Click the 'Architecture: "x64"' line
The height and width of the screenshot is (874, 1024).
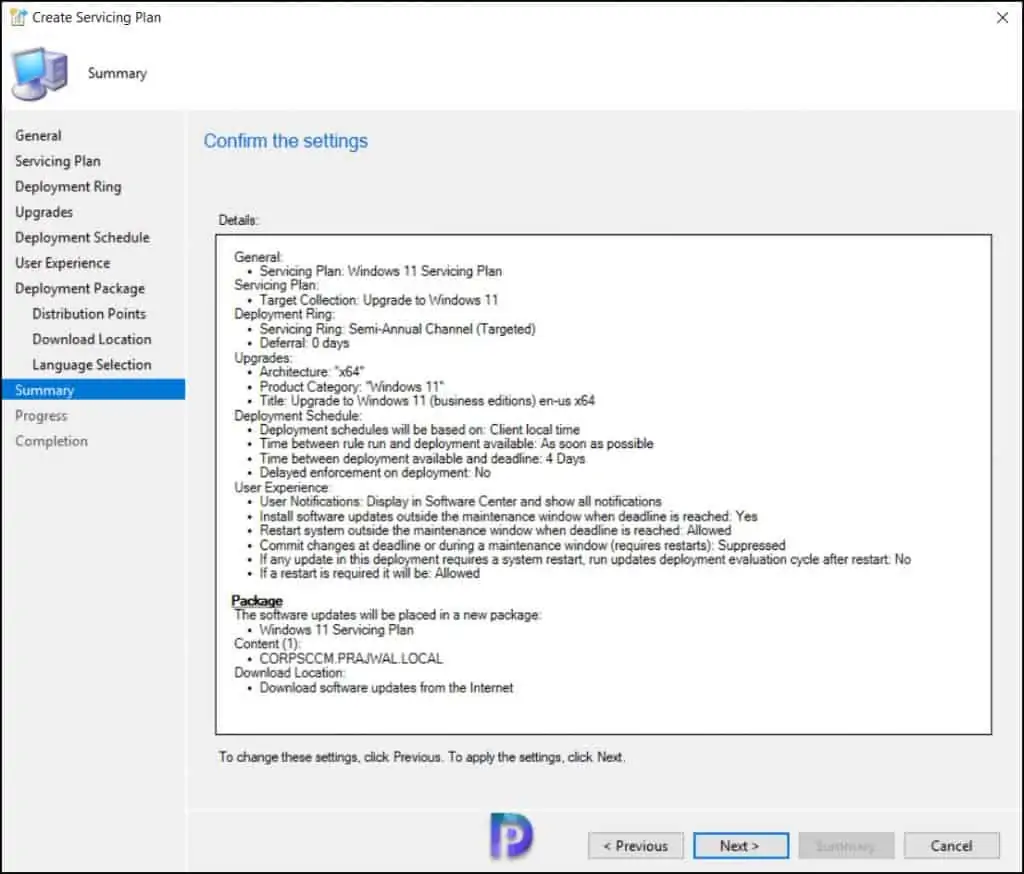pyautogui.click(x=312, y=372)
